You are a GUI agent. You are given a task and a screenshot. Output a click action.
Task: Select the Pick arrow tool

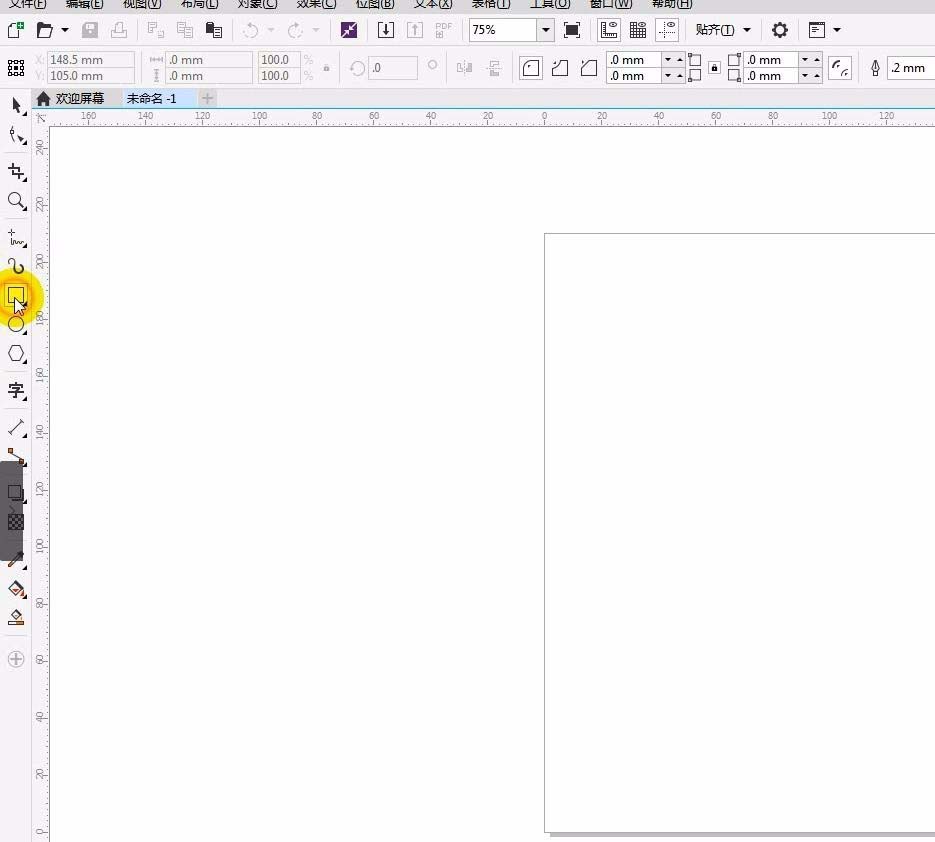pyautogui.click(x=16, y=107)
